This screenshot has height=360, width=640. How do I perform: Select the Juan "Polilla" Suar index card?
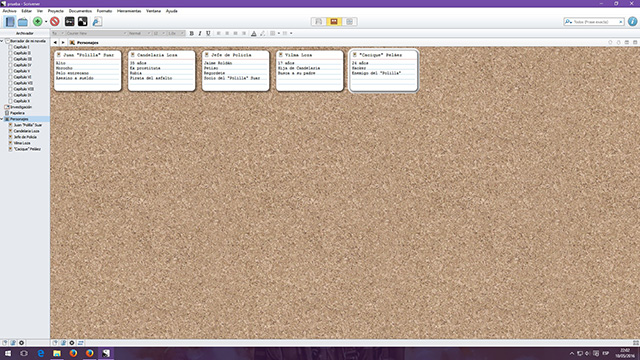click(x=87, y=71)
